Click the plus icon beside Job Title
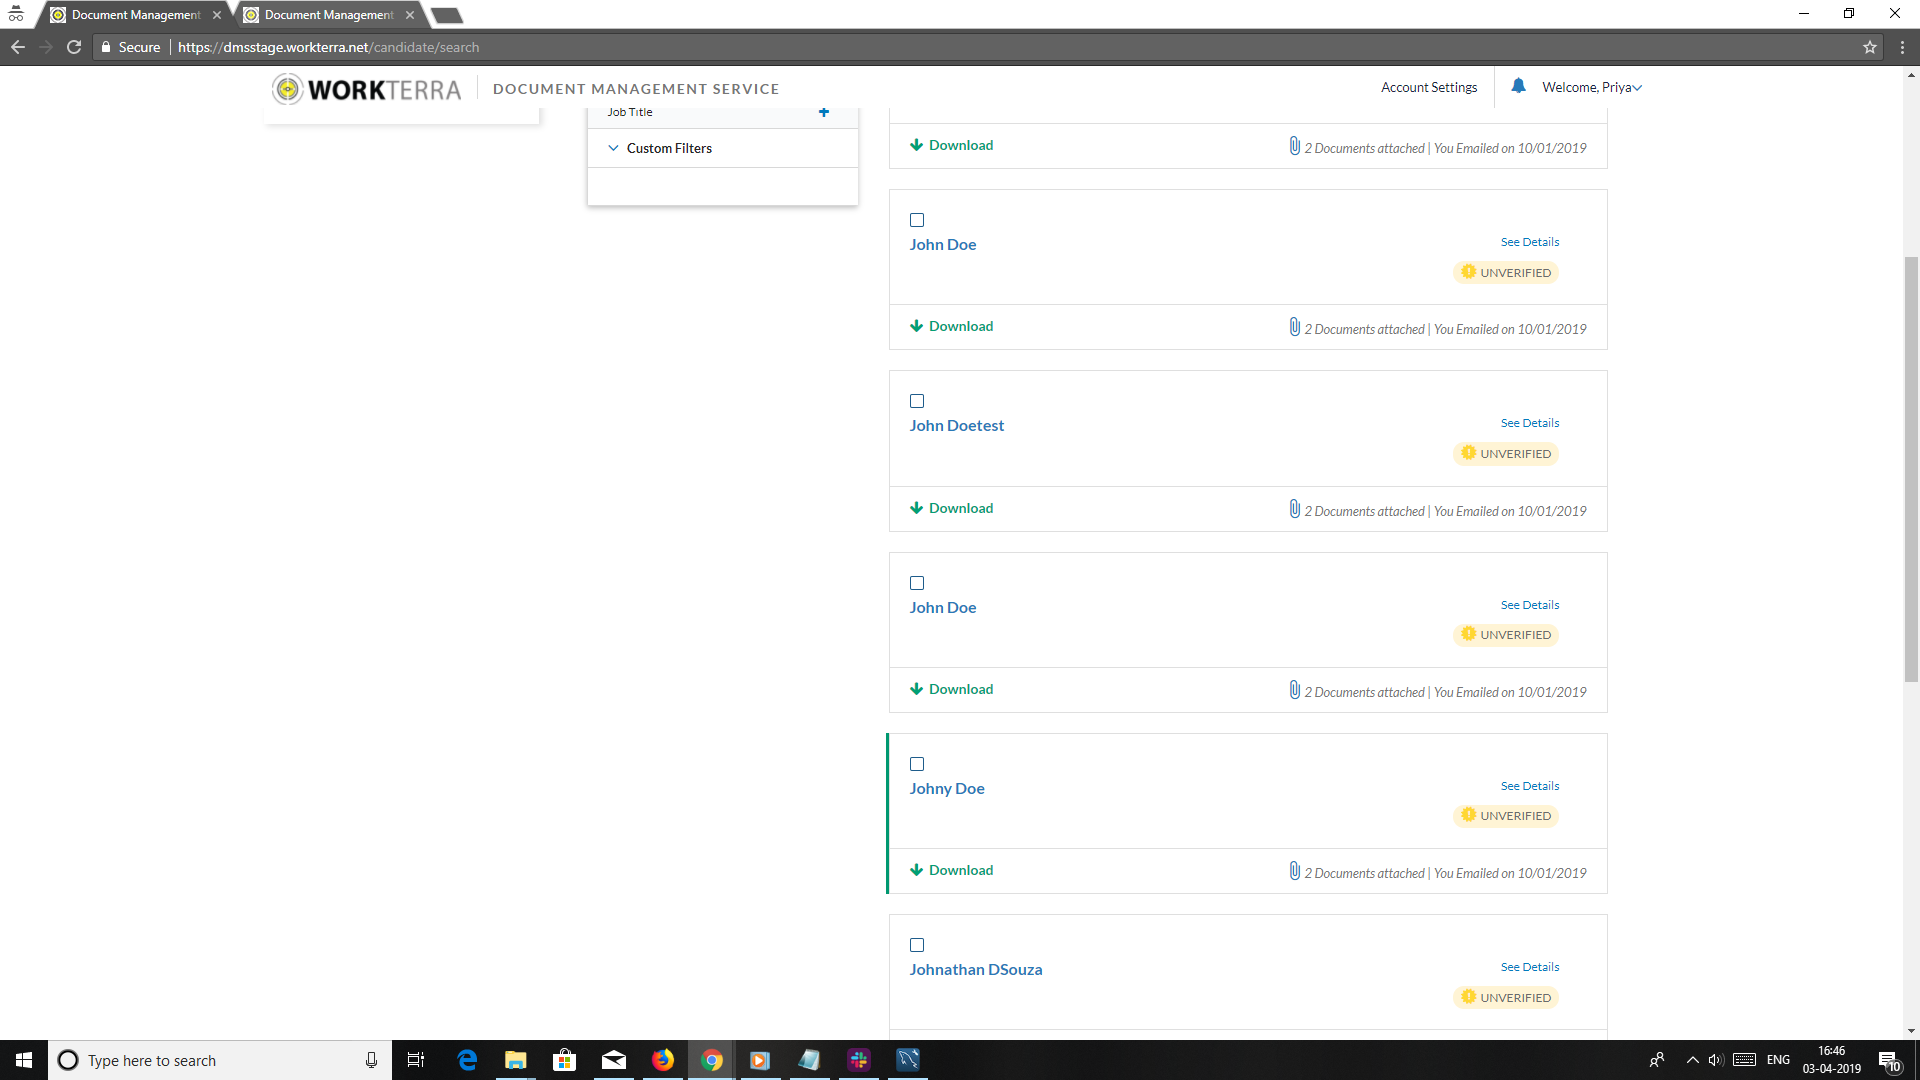The width and height of the screenshot is (1920, 1080). [x=824, y=112]
